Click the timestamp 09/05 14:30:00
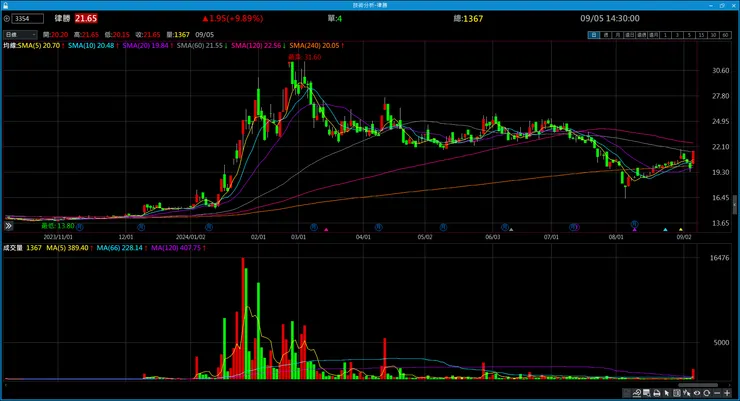Image resolution: width=740 pixels, height=401 pixels. (610, 18)
